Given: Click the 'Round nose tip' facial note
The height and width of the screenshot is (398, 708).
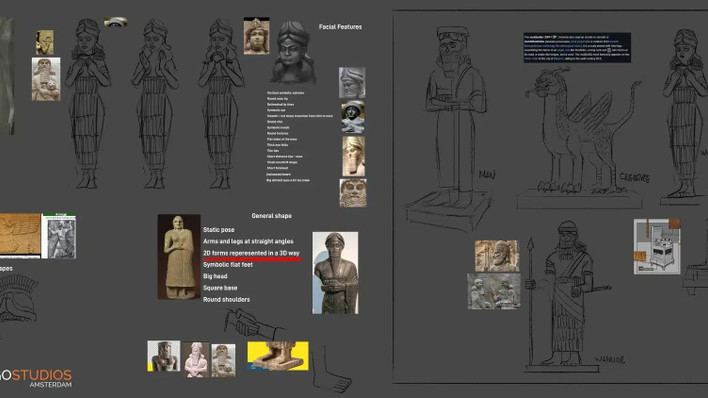Looking at the screenshot, I should (277, 98).
